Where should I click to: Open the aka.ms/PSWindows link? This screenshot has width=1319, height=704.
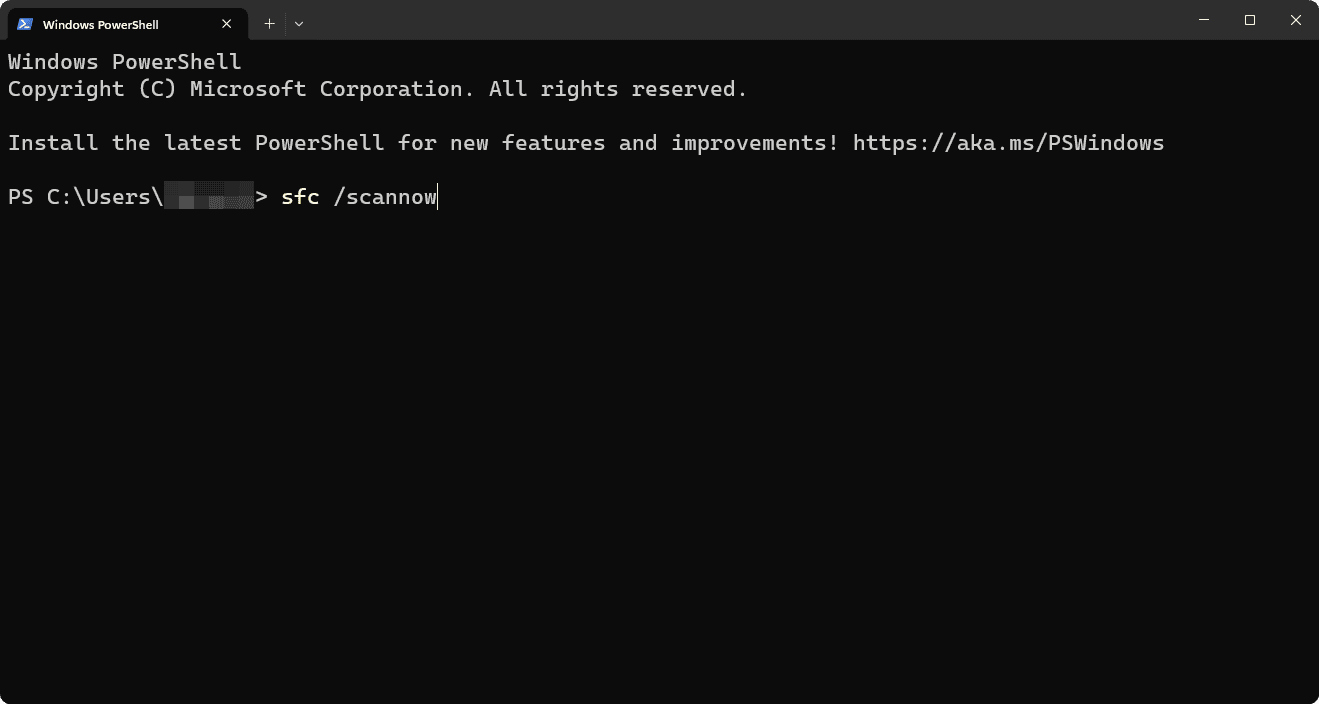pyautogui.click(x=1008, y=143)
